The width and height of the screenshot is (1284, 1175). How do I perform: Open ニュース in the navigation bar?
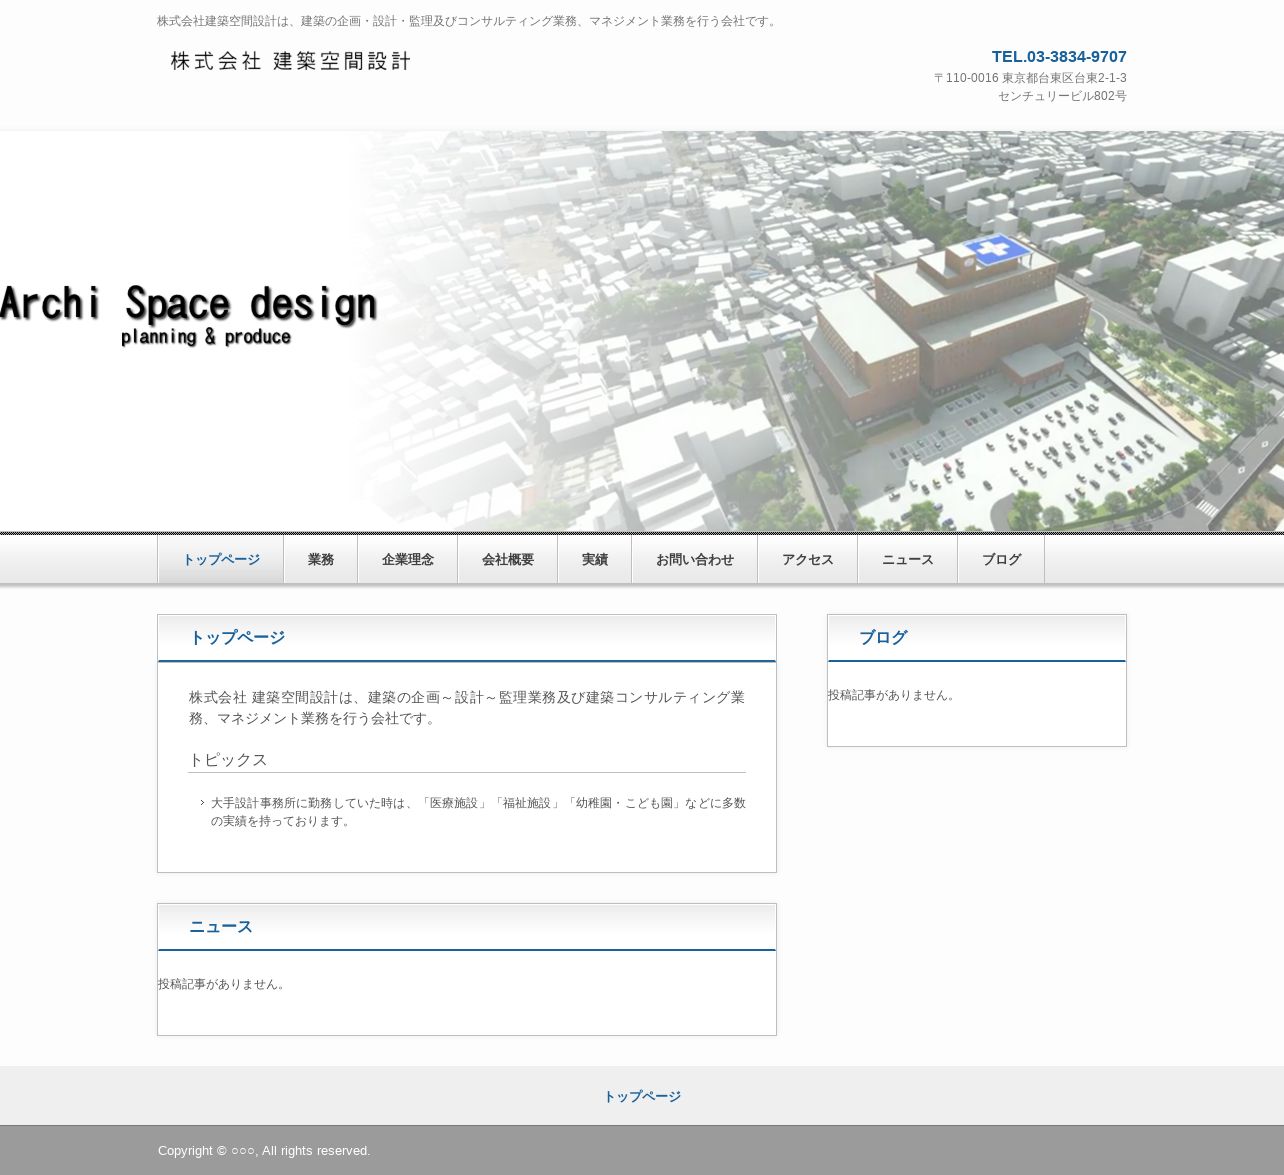908,560
